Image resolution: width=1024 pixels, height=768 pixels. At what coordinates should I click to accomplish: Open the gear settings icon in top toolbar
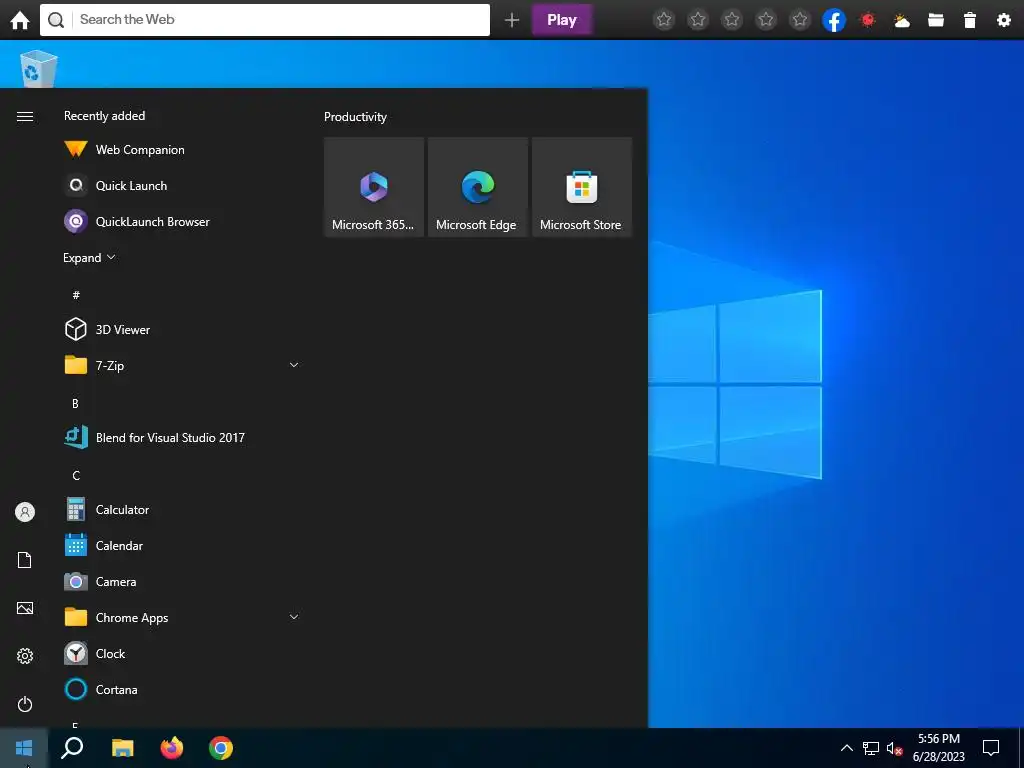click(x=1004, y=20)
